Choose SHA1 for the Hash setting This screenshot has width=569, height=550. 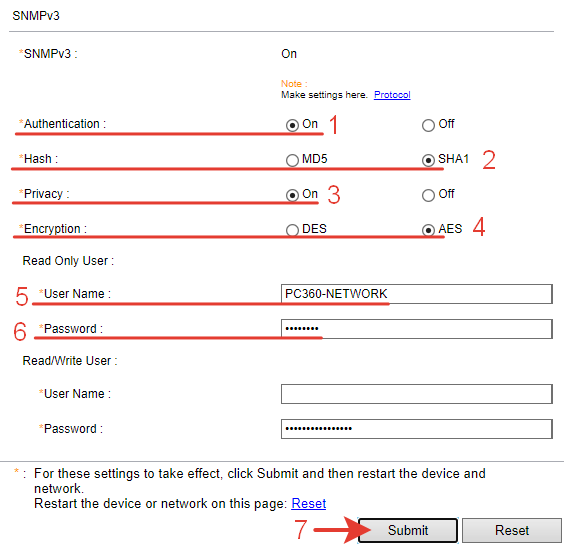pyautogui.click(x=428, y=160)
